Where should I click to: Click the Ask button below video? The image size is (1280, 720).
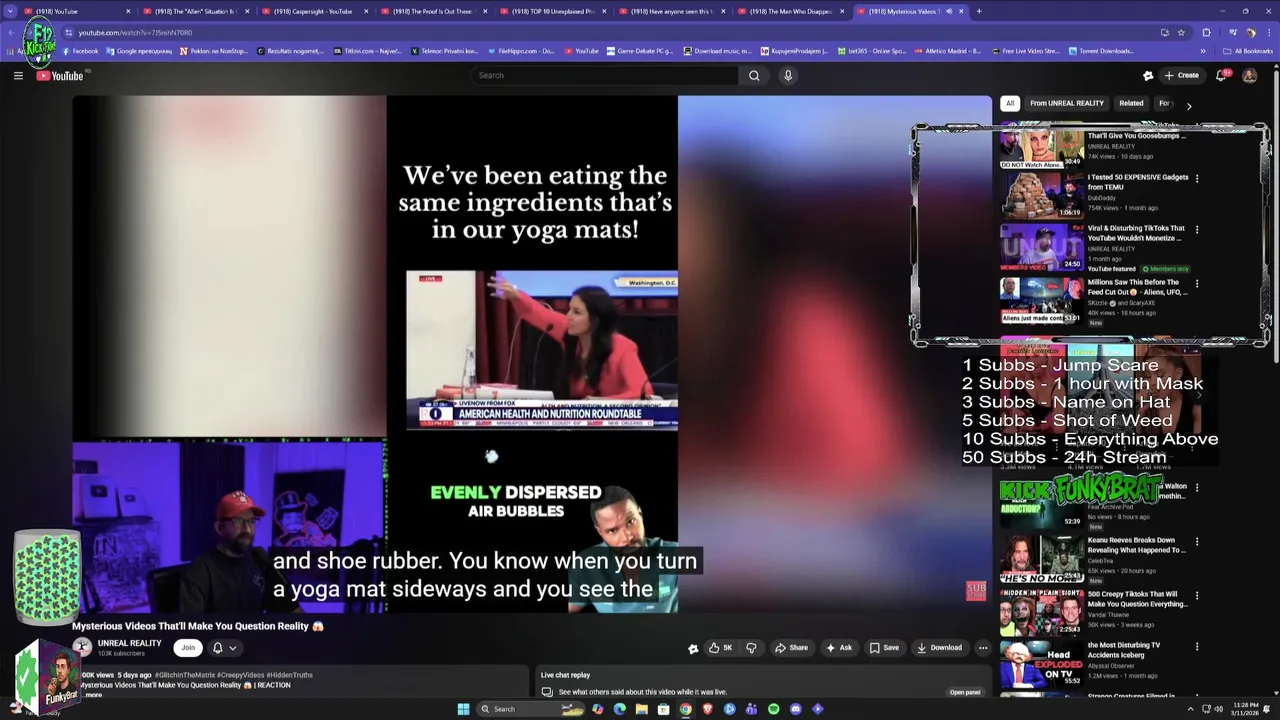[x=838, y=648]
